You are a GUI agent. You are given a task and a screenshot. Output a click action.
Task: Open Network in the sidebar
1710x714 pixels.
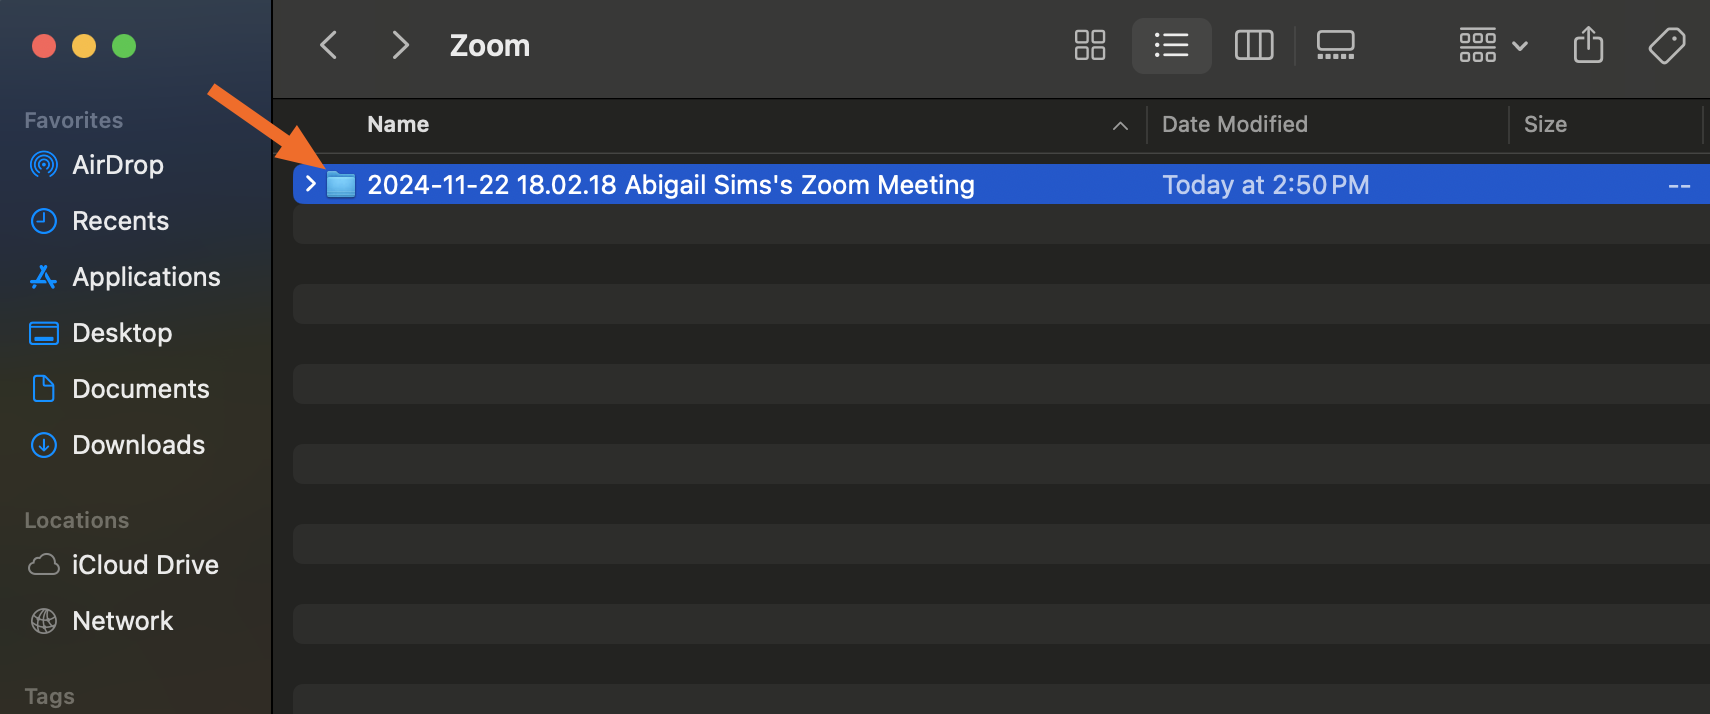pyautogui.click(x=122, y=621)
